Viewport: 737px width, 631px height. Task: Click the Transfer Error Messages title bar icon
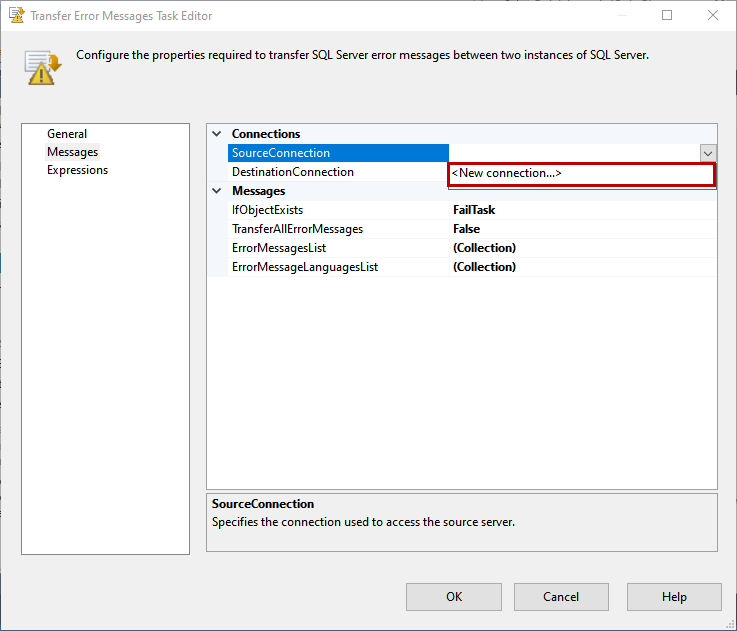point(15,16)
